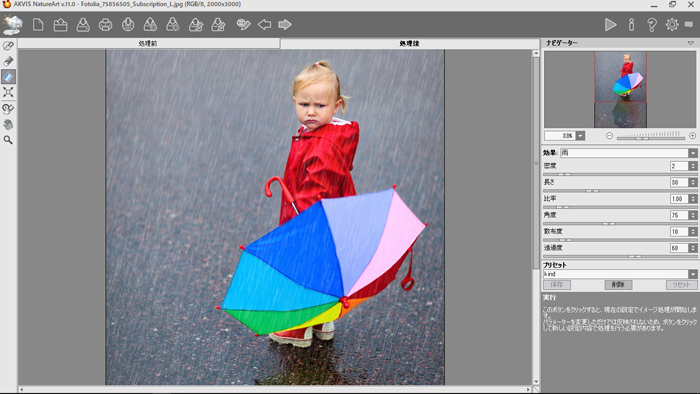Select the first selection brush tool
The height and width of the screenshot is (394, 700).
8,46
